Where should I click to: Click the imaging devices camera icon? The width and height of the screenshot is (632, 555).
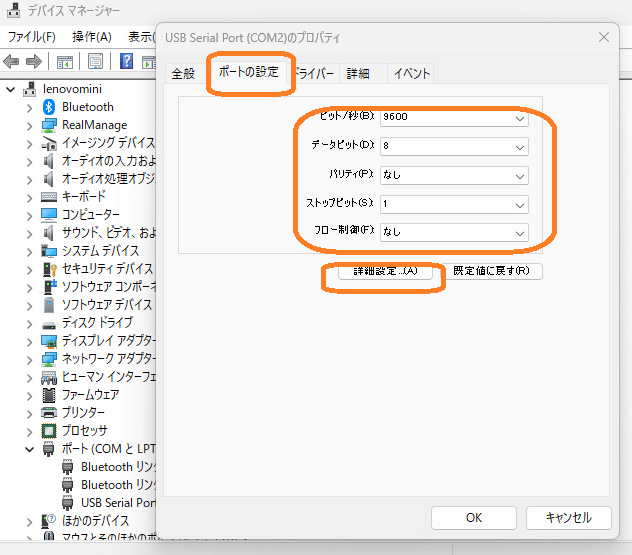(x=49, y=143)
